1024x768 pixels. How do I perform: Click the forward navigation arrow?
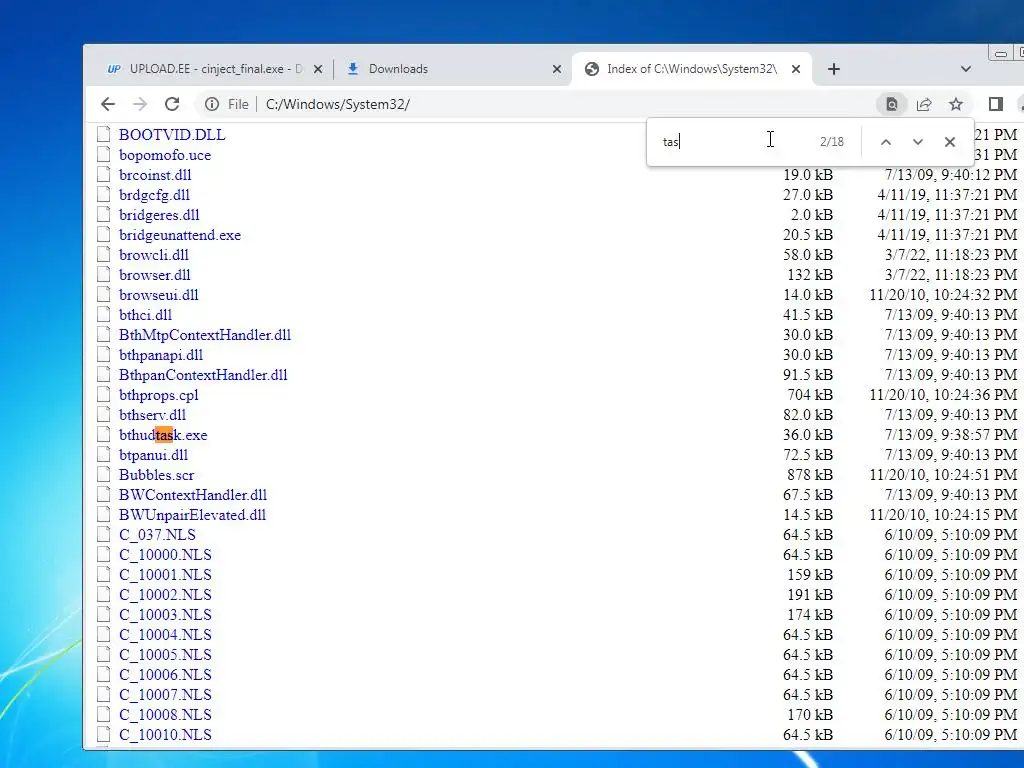[x=140, y=104]
